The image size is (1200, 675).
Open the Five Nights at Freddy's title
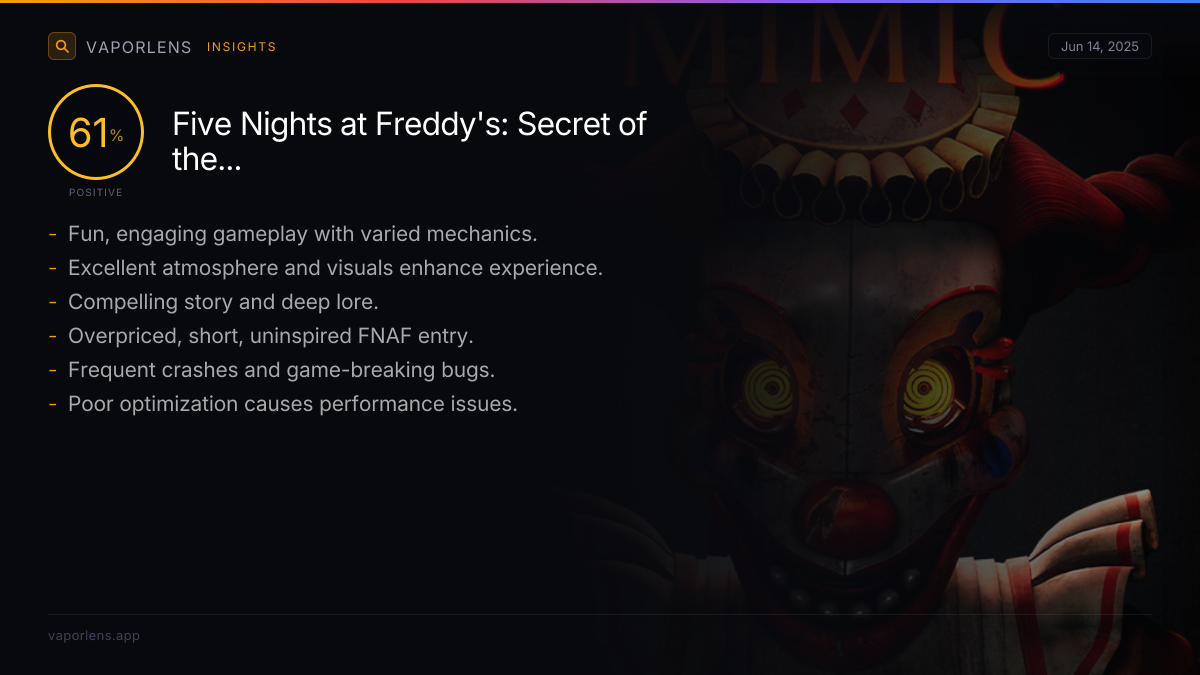click(x=409, y=140)
